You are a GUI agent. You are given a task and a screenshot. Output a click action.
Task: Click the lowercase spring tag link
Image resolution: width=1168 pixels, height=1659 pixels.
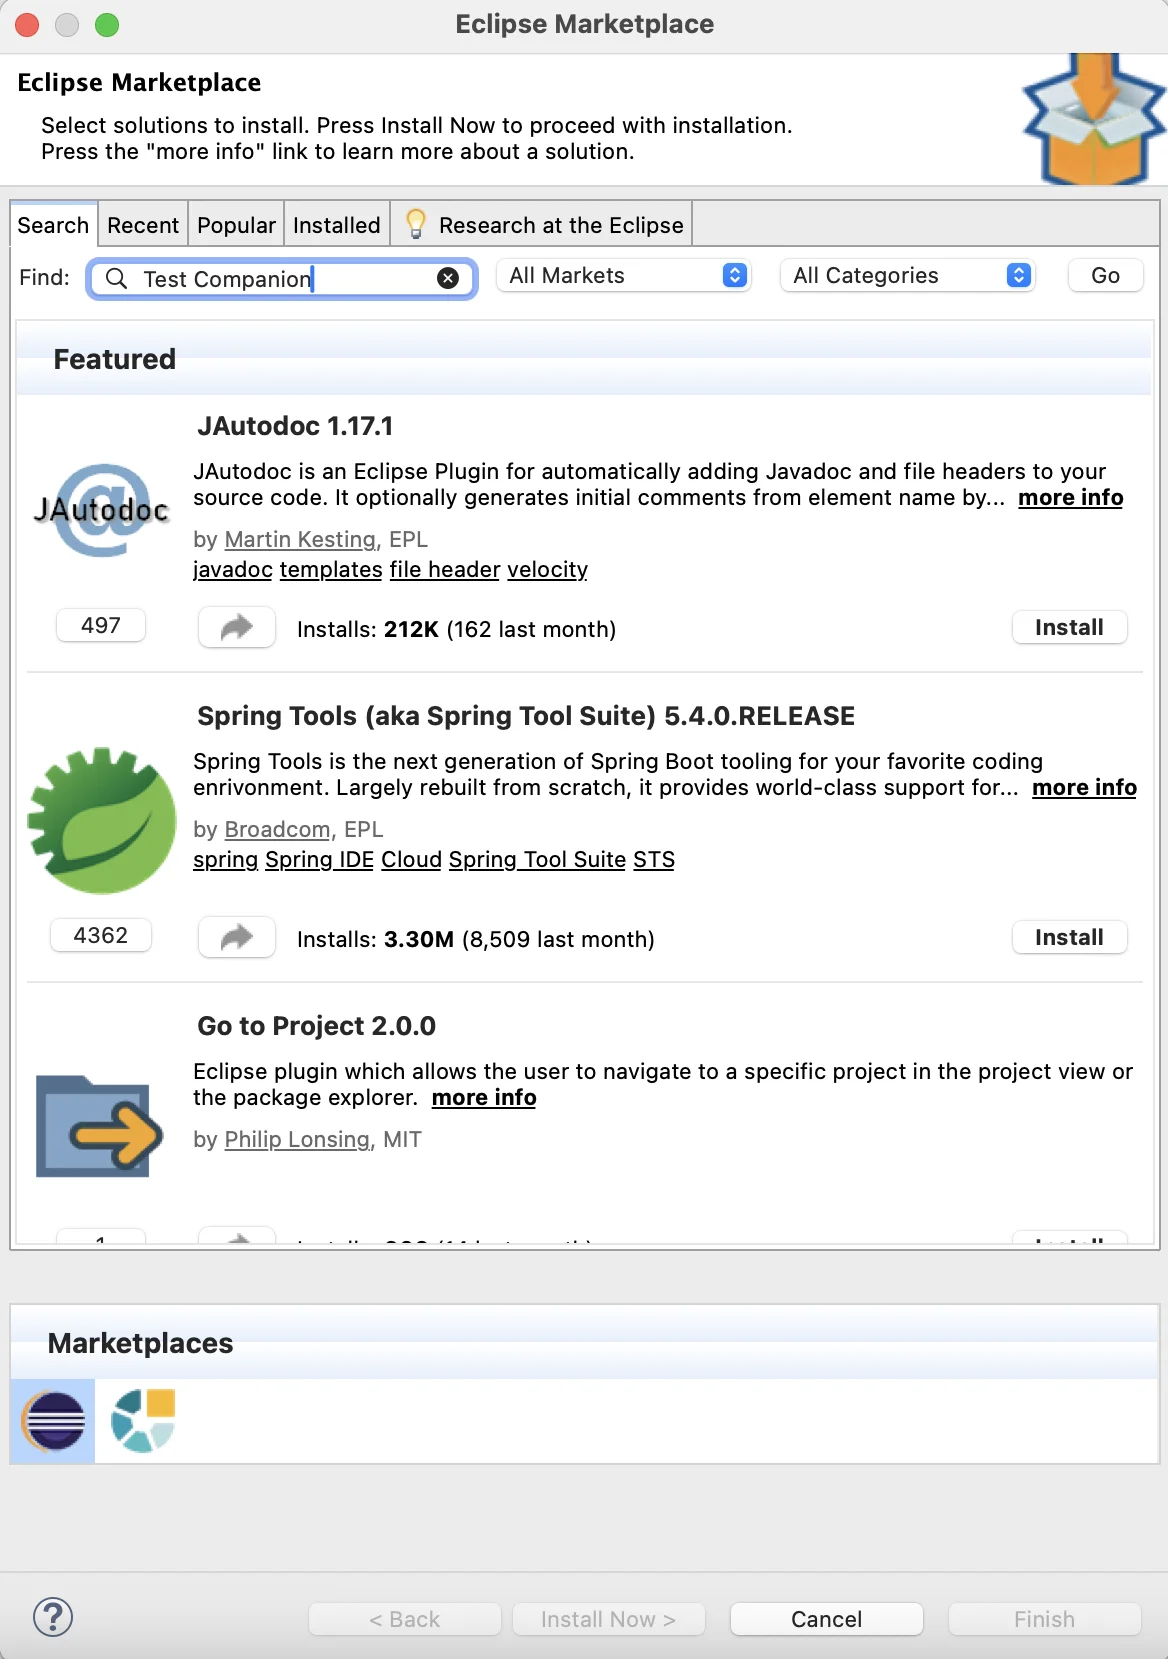click(x=225, y=860)
